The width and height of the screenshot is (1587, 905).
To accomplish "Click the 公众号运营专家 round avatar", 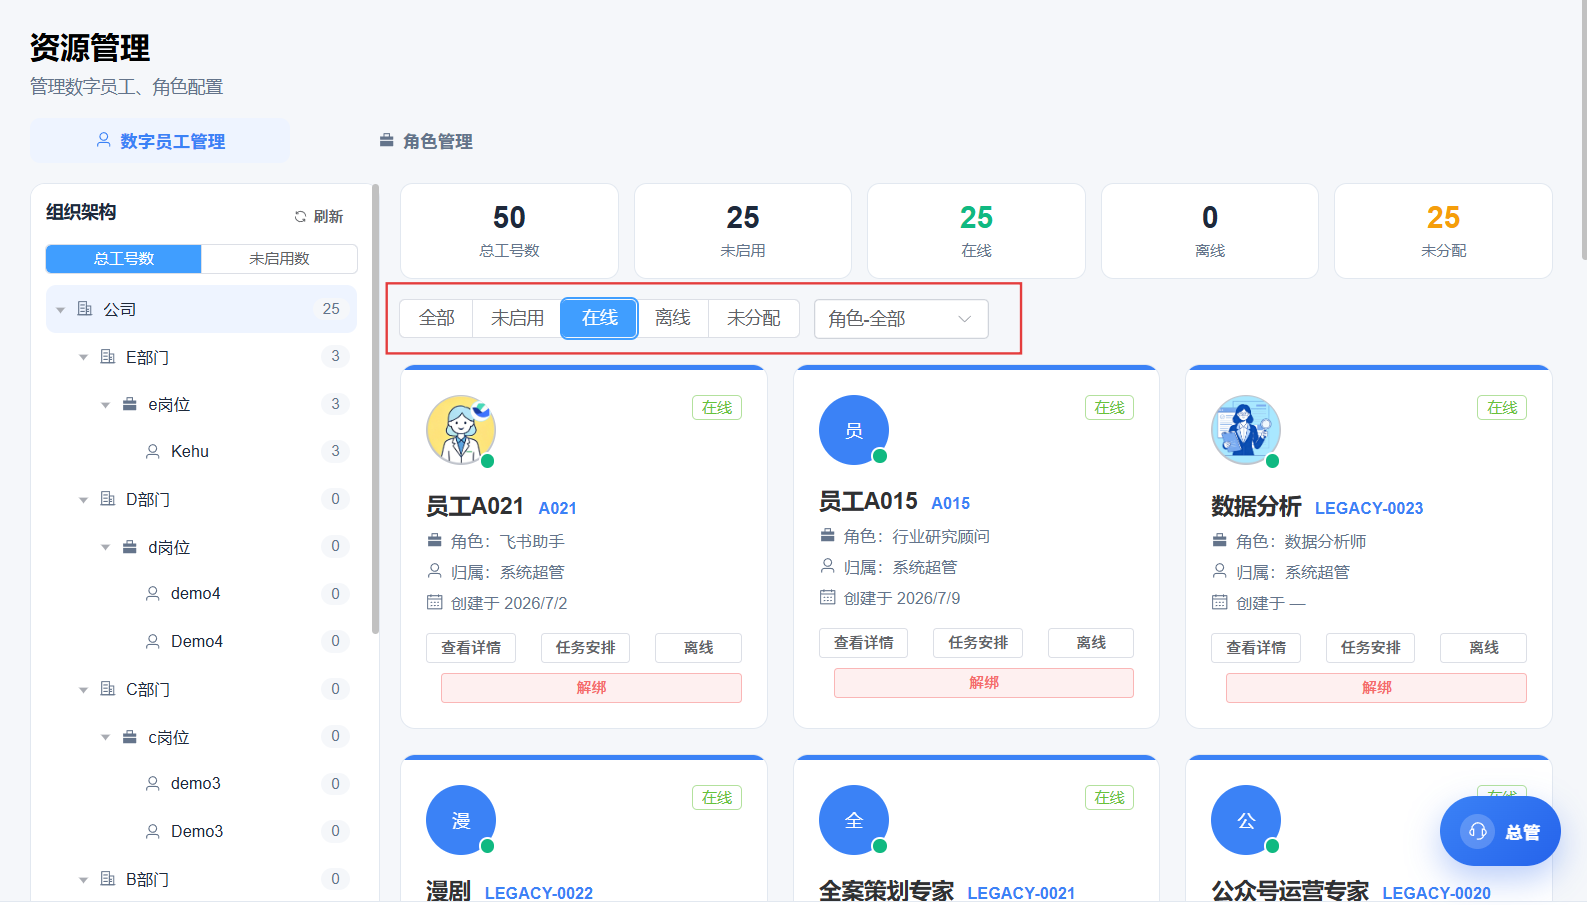I will pyautogui.click(x=1246, y=820).
